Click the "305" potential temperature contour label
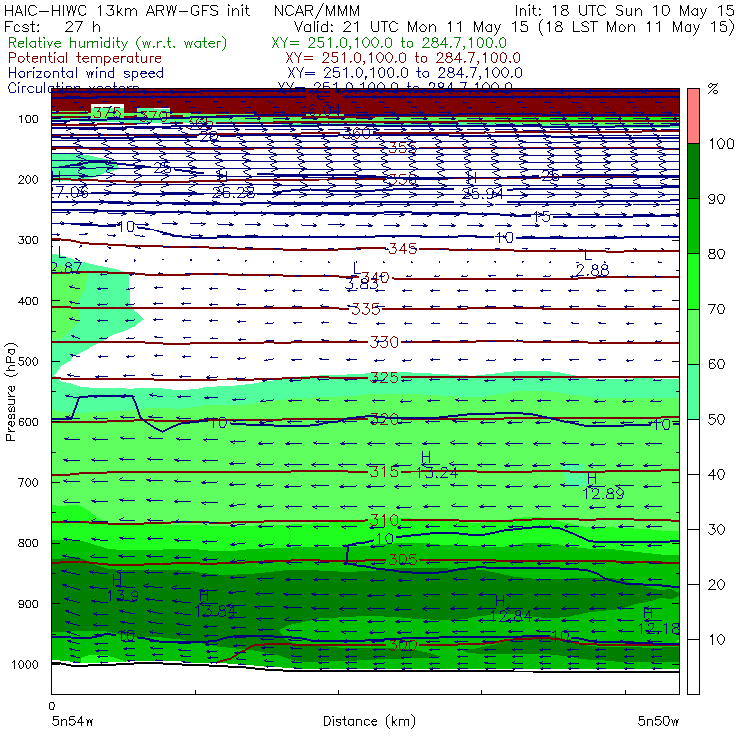Image resolution: width=740 pixels, height=740 pixels. [403, 560]
